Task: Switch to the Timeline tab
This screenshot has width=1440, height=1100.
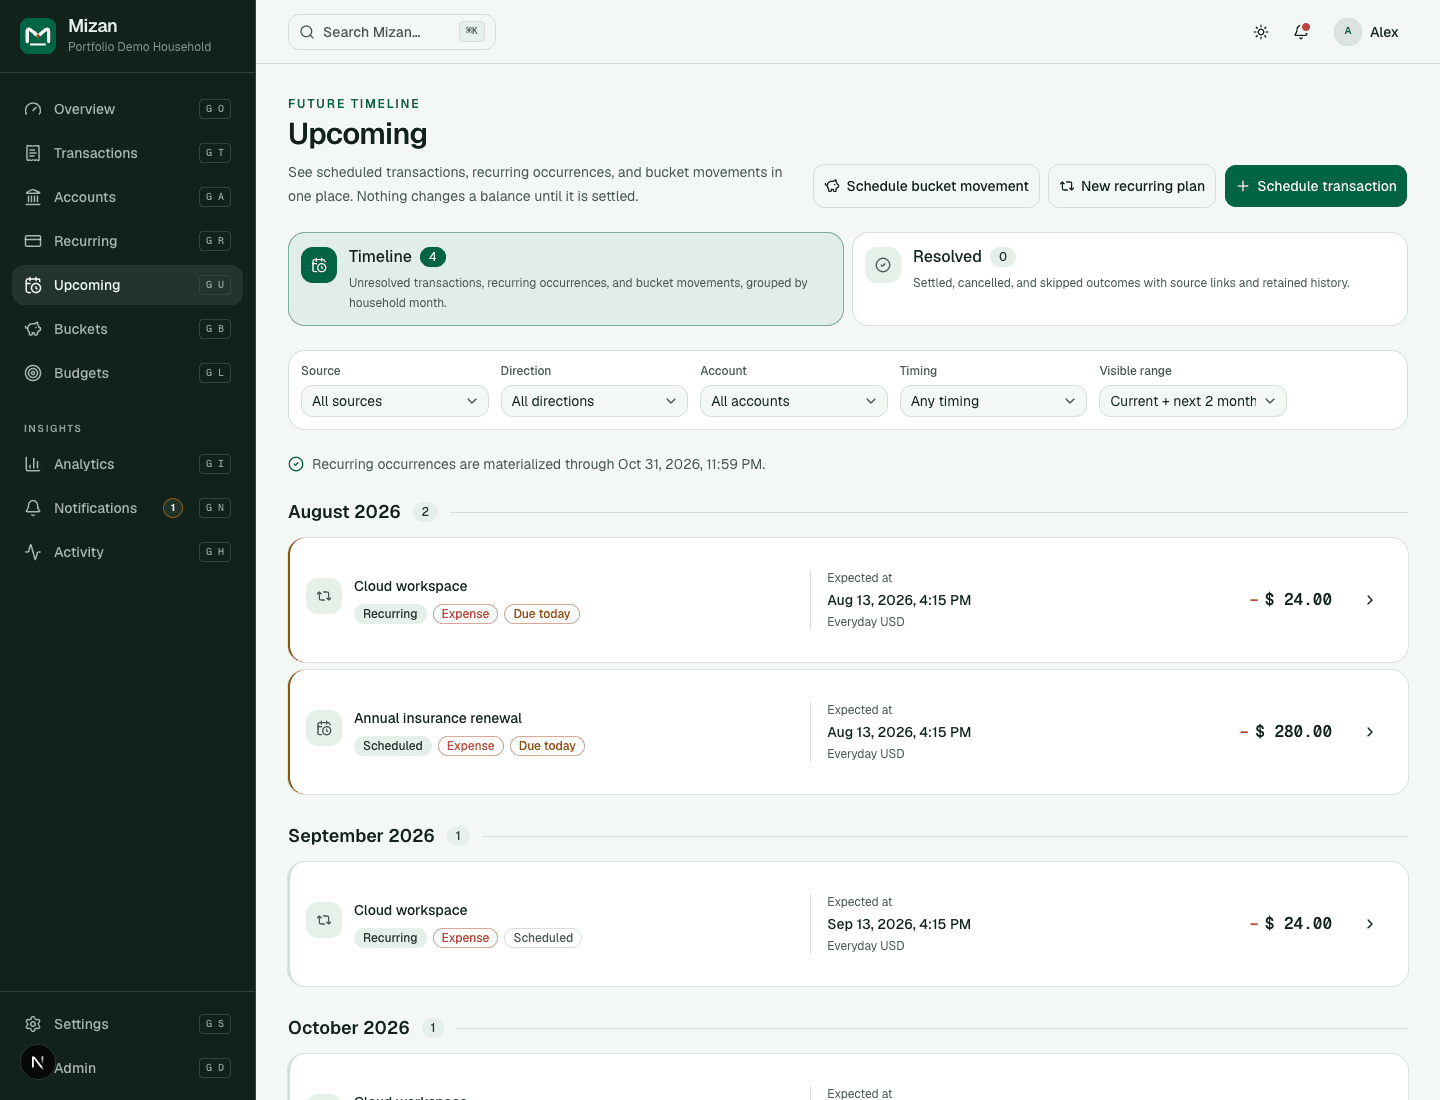Action: [x=566, y=279]
